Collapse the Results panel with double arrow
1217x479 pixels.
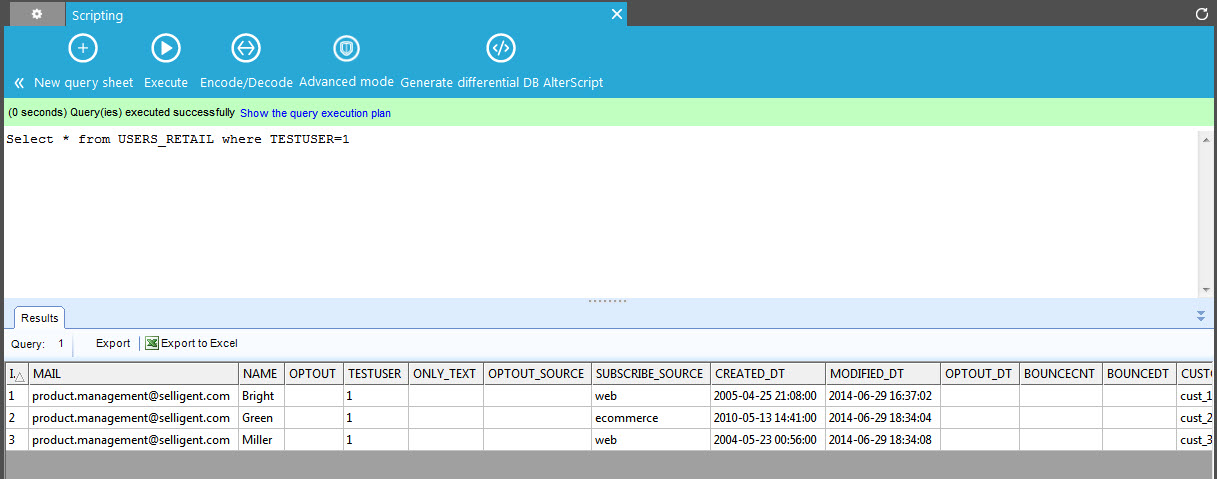pos(1201,316)
